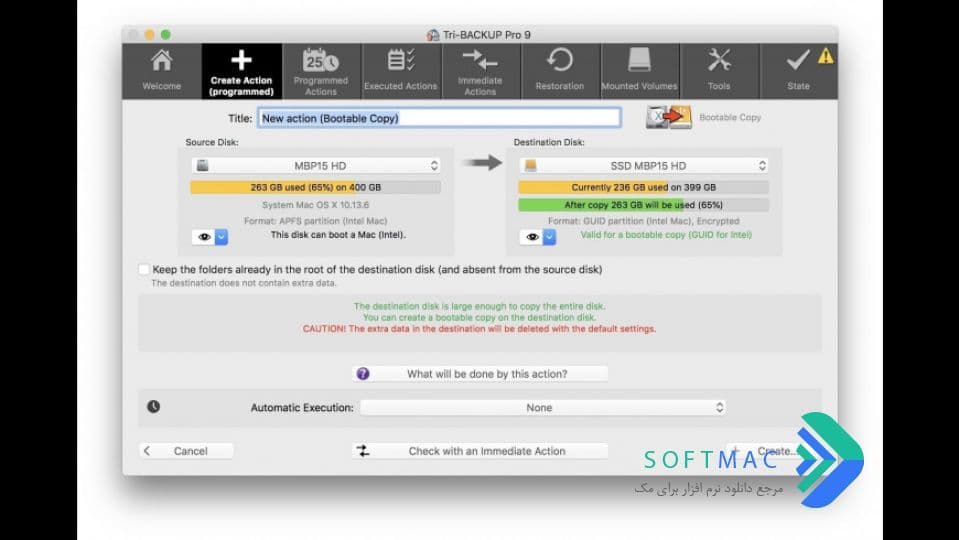This screenshot has width=959, height=540.
Task: Open Destination Disk SSD MBP15 HD dropdown
Action: 643,166
